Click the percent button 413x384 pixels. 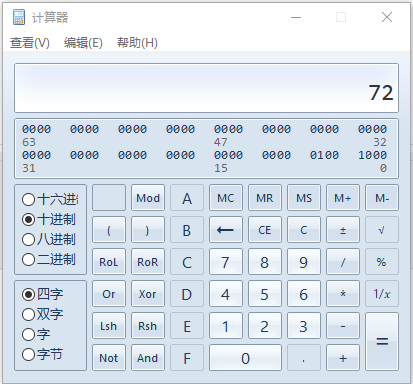click(x=382, y=262)
